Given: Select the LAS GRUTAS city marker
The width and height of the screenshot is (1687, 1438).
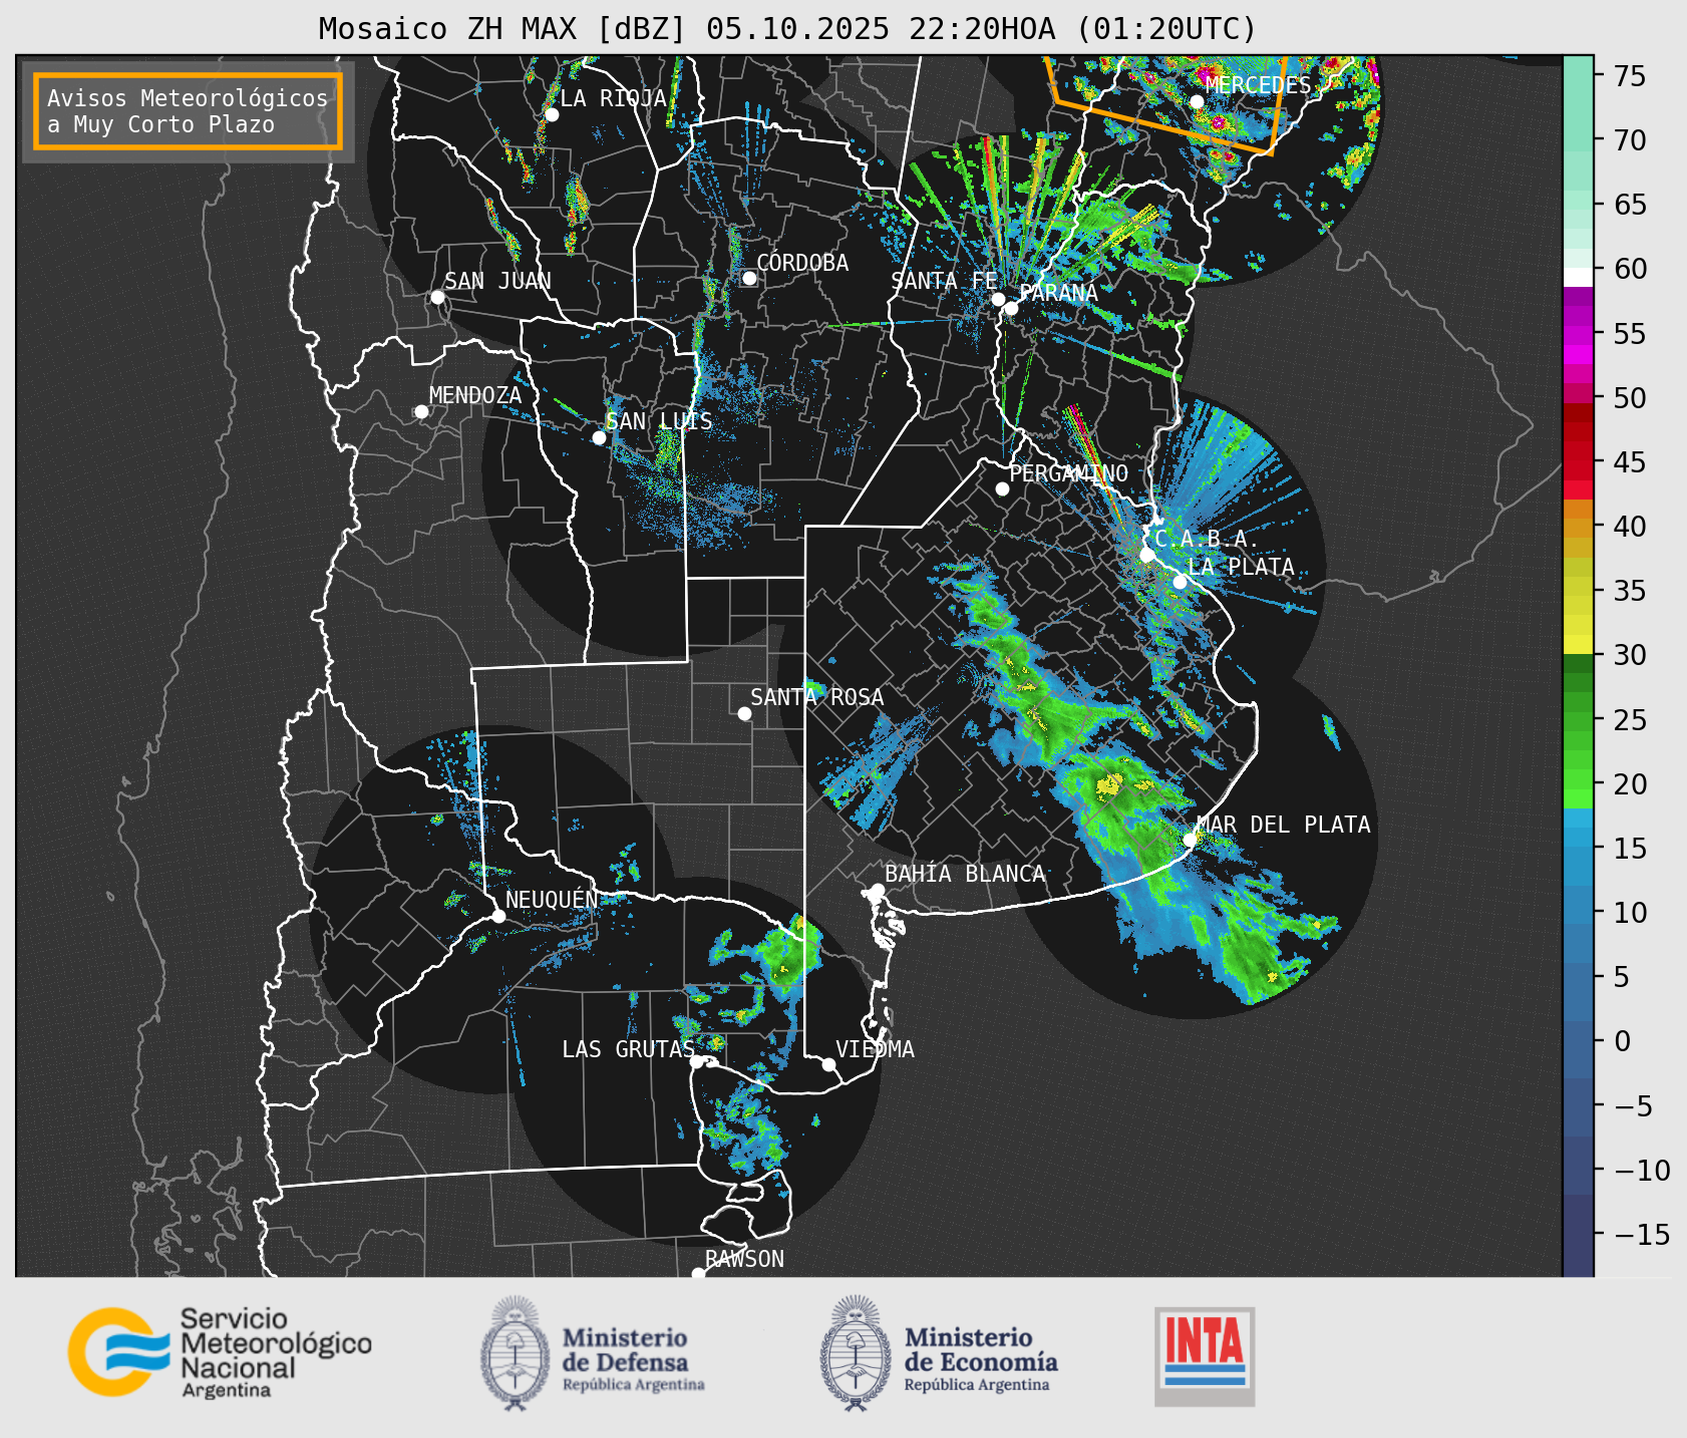Looking at the screenshot, I should (697, 1062).
